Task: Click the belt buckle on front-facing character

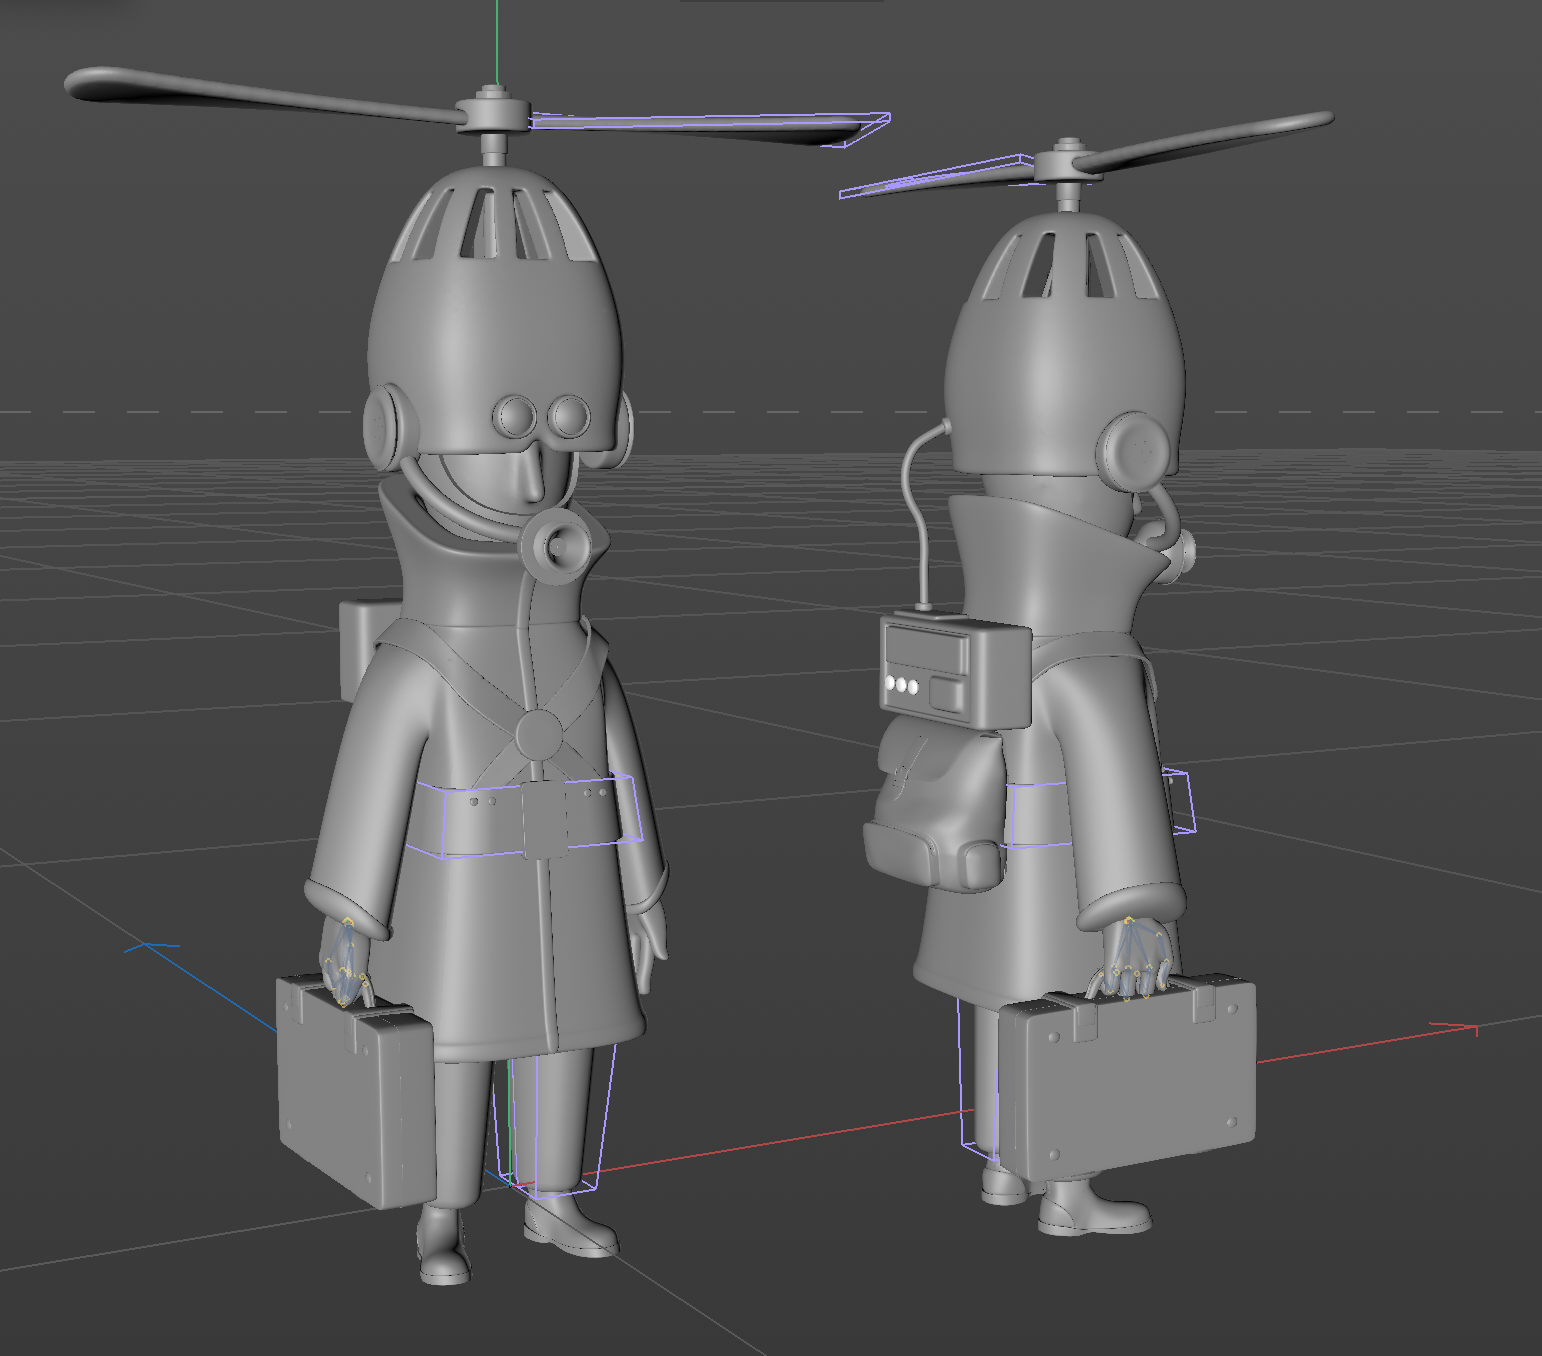Action: tap(544, 820)
